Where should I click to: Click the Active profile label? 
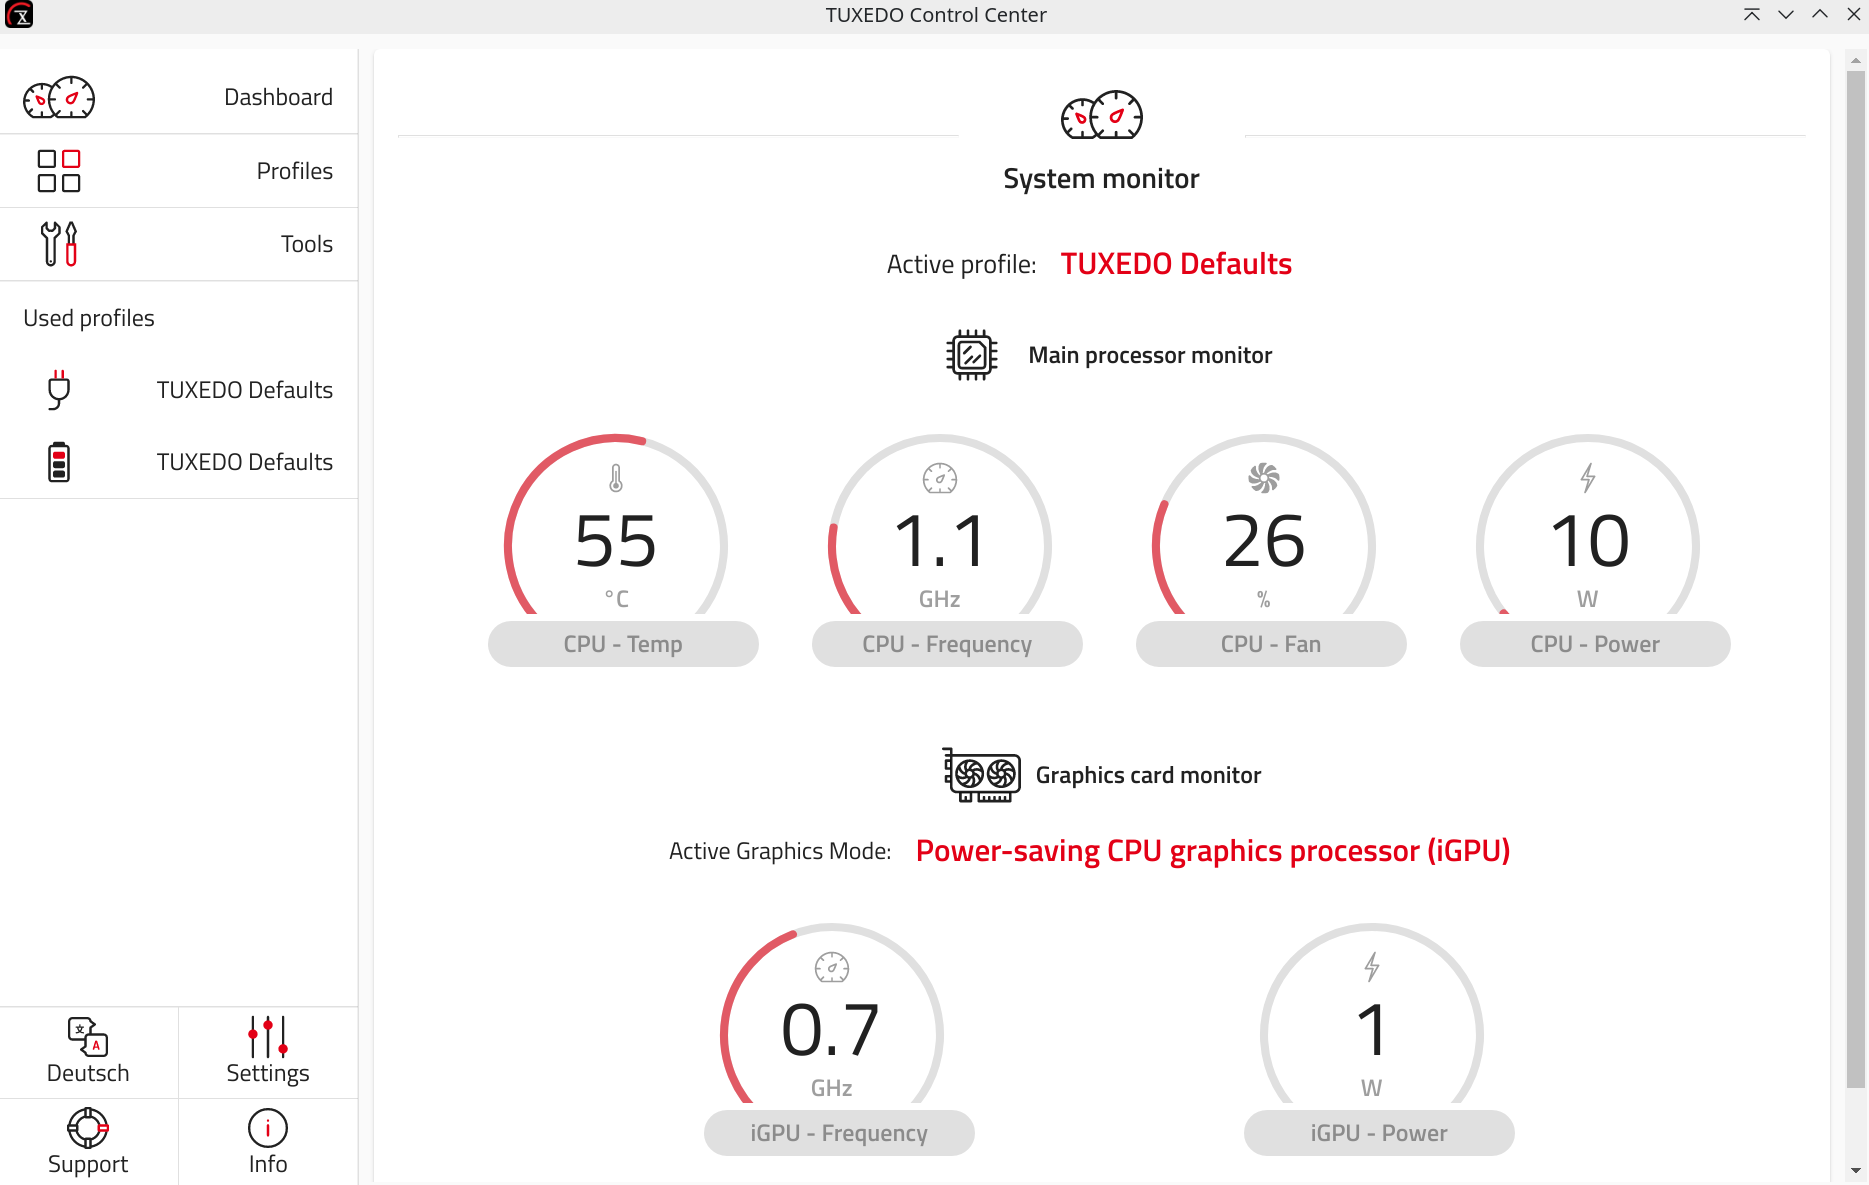[x=961, y=264]
